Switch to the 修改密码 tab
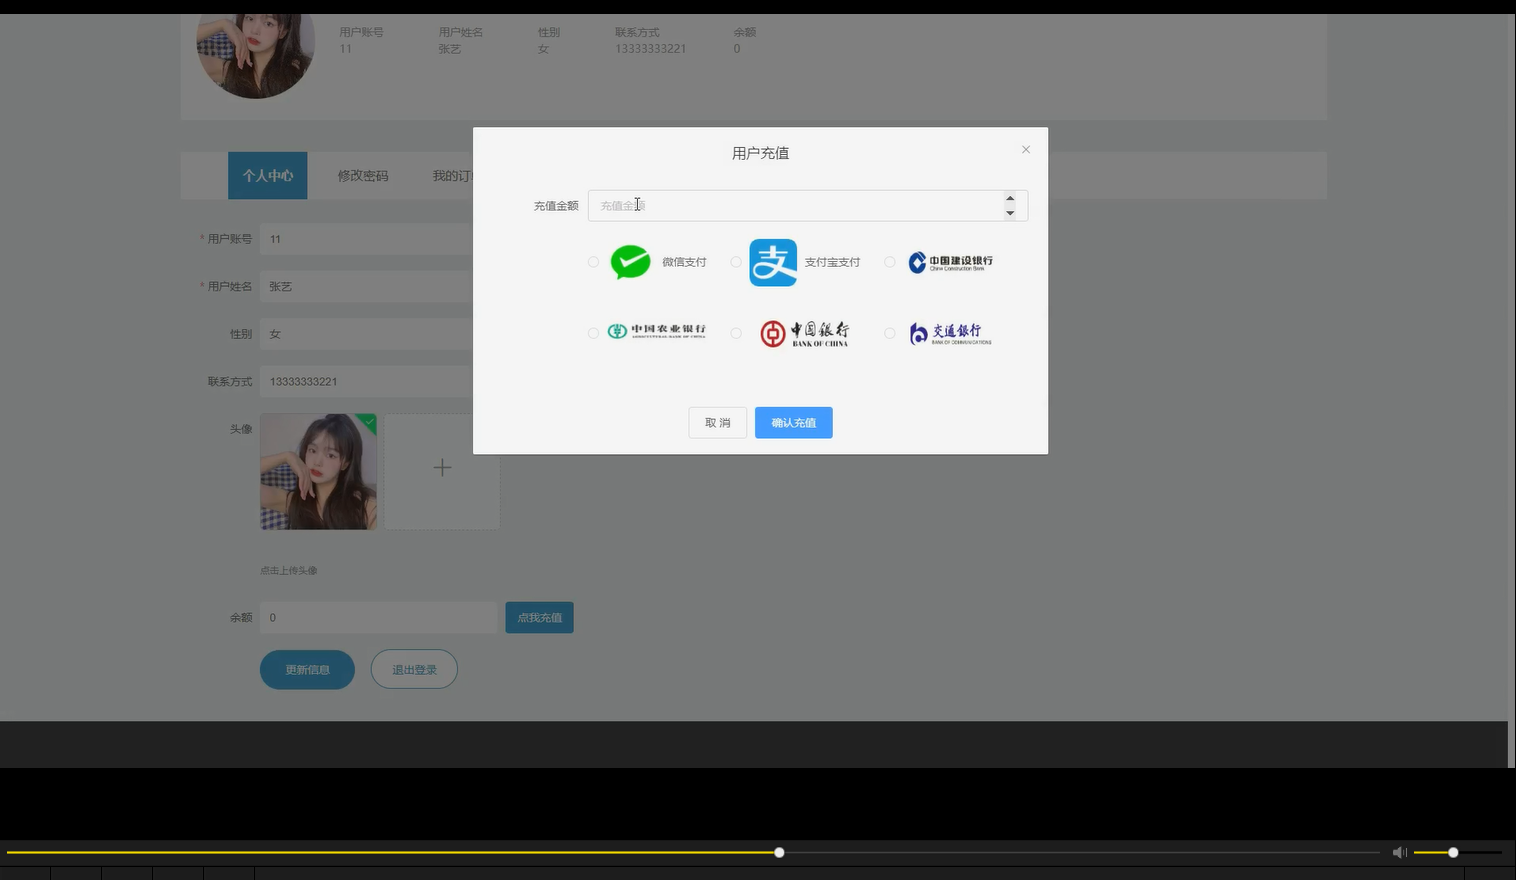 [x=363, y=176]
